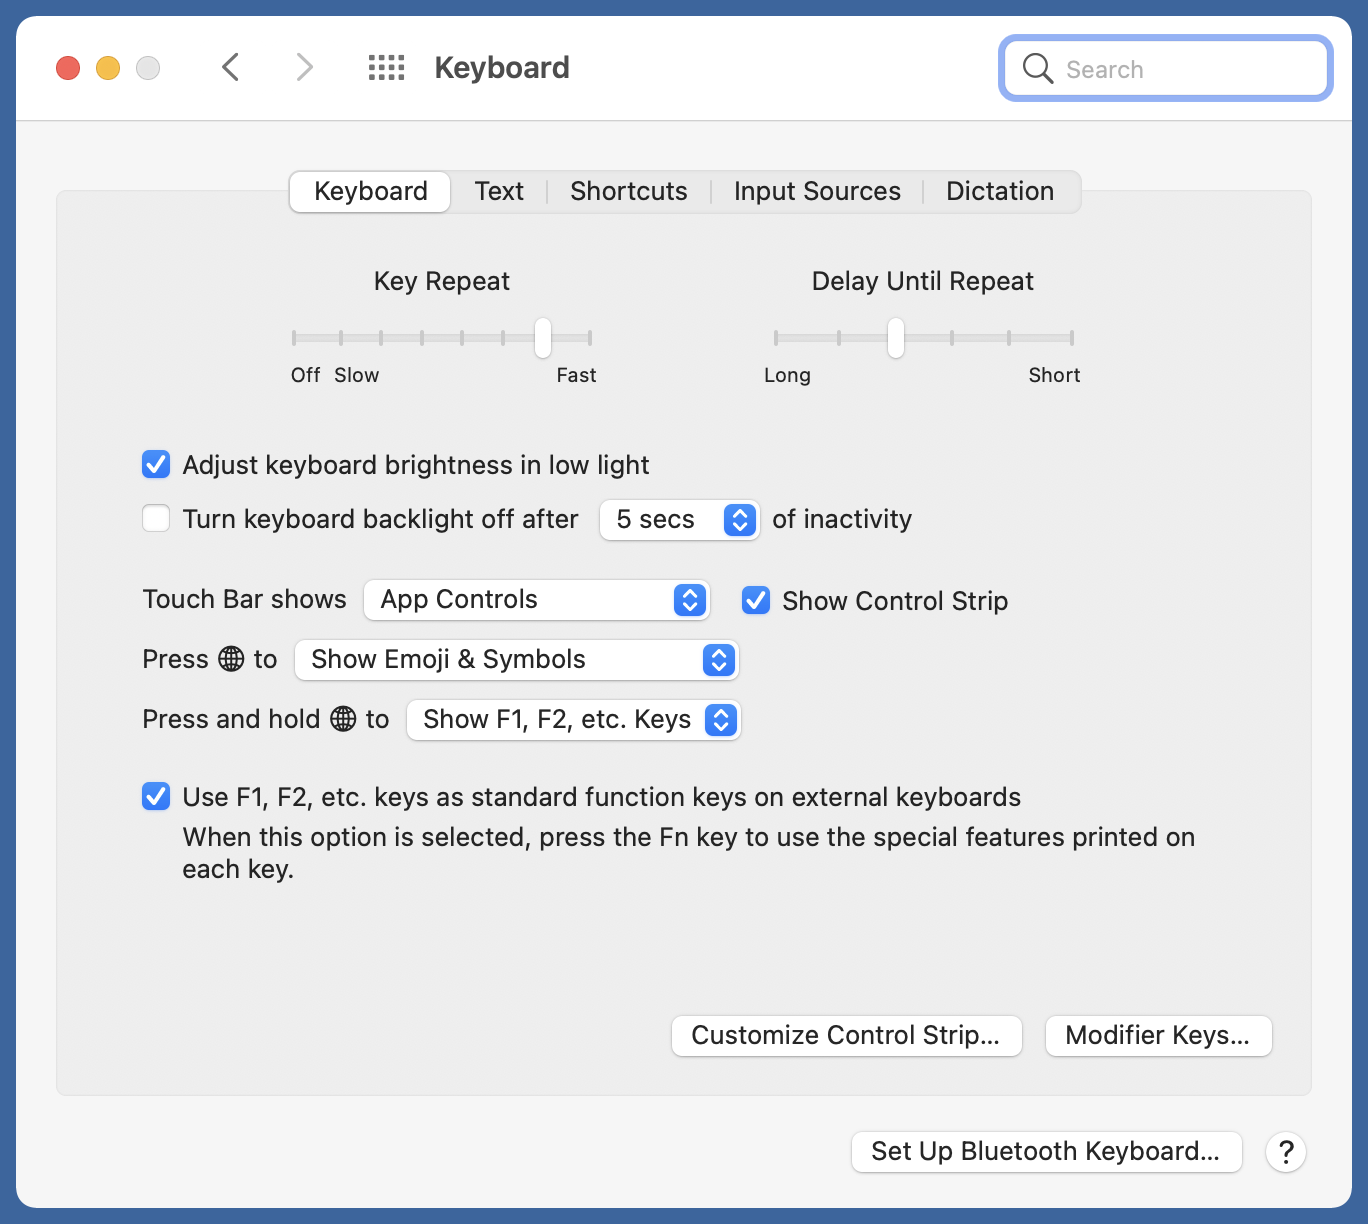Open the show-all preferences grid icon
The width and height of the screenshot is (1368, 1224).
coord(386,68)
